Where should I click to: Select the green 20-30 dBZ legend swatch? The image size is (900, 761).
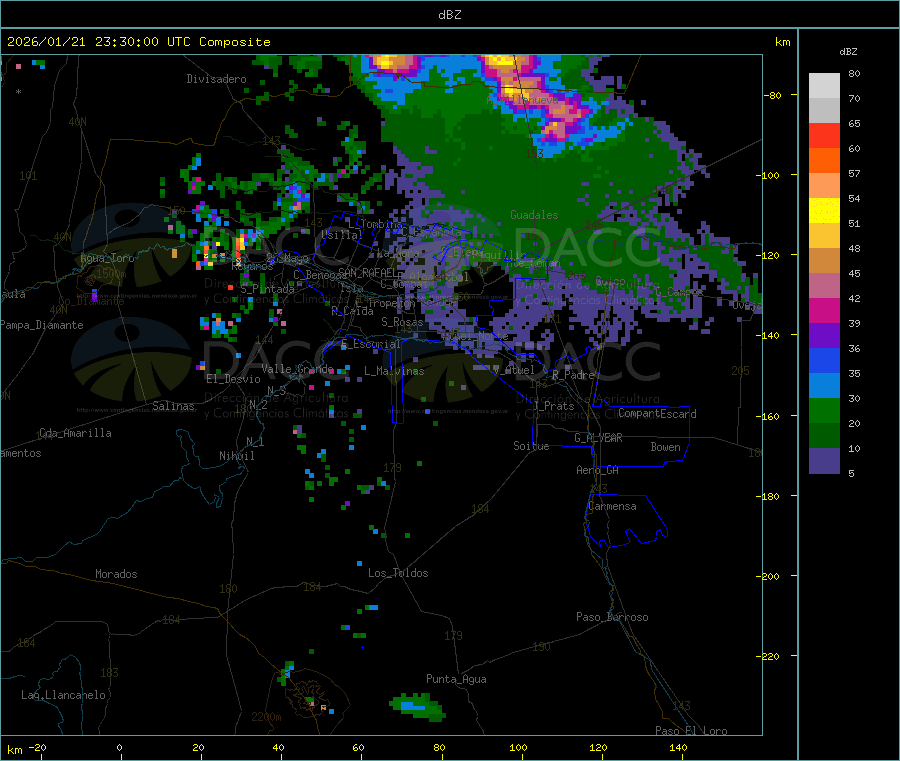click(x=824, y=410)
